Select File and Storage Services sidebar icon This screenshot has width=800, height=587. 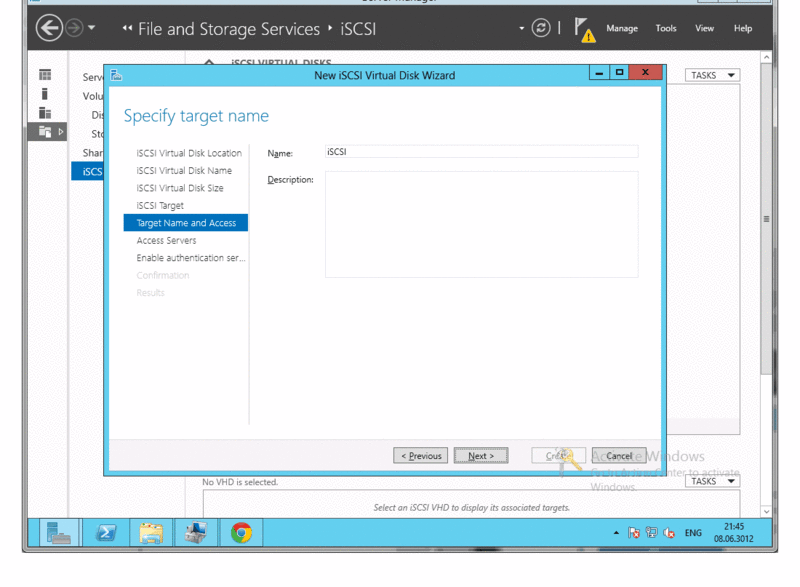point(45,132)
